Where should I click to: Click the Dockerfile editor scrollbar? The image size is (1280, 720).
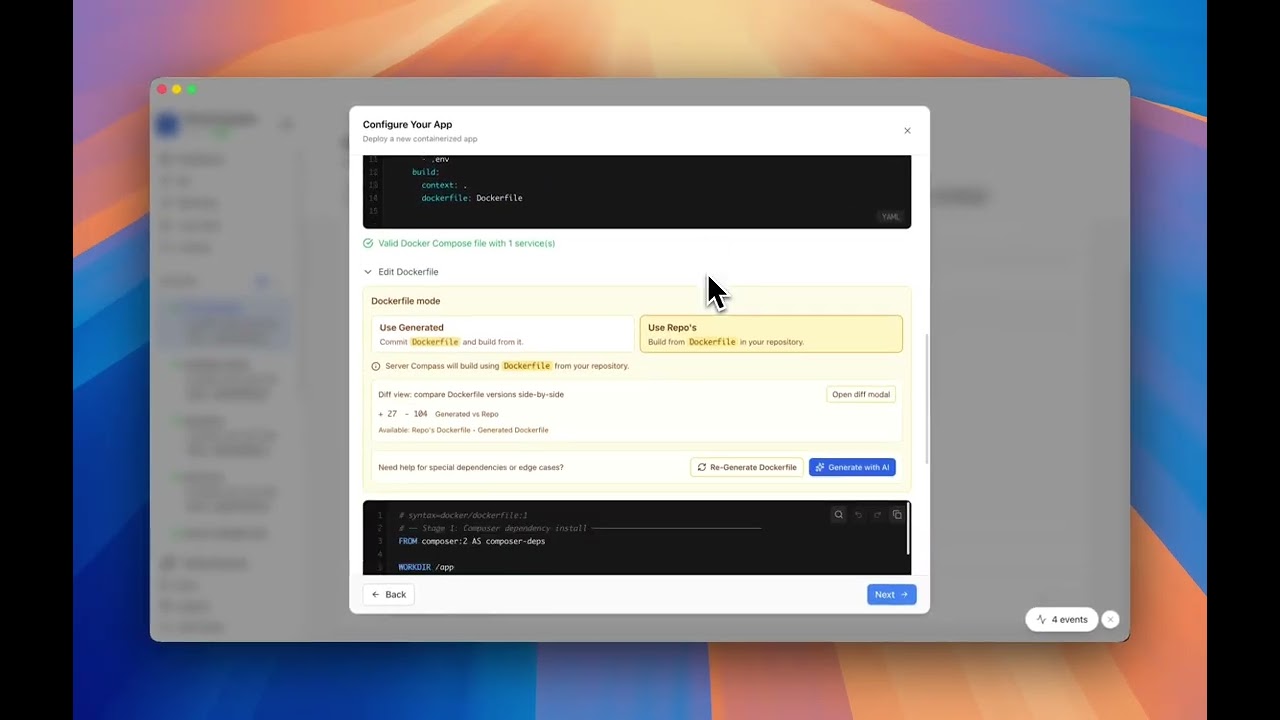pyautogui.click(x=908, y=529)
